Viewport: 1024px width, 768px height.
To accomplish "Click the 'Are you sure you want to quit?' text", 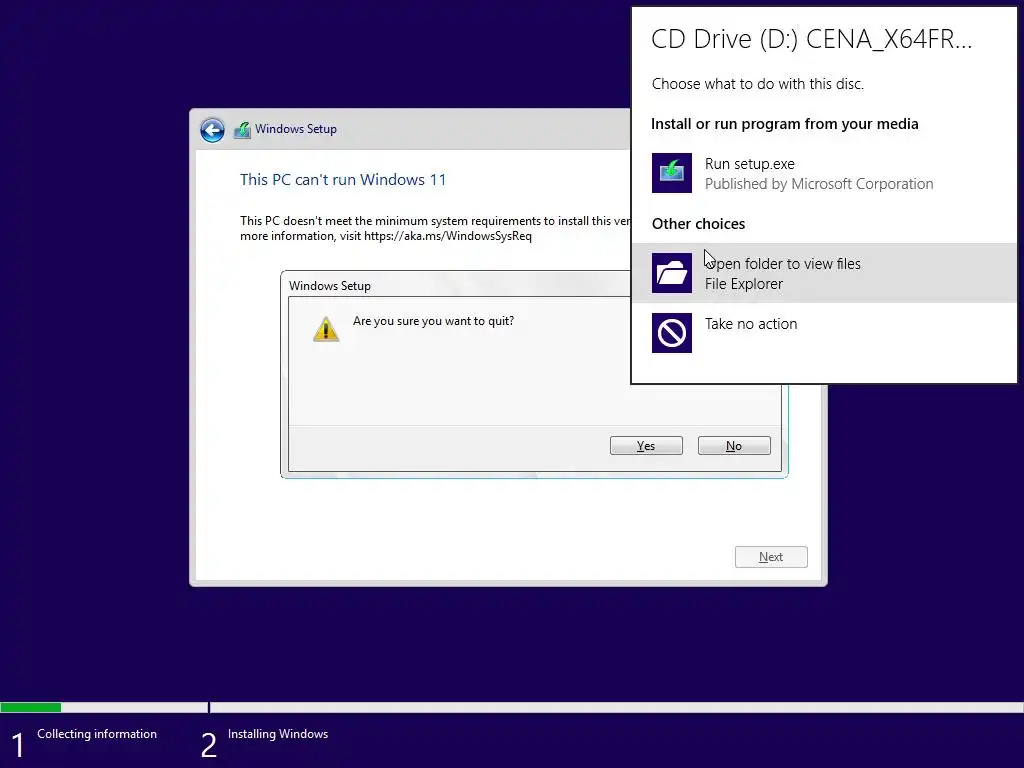I will click(x=433, y=321).
